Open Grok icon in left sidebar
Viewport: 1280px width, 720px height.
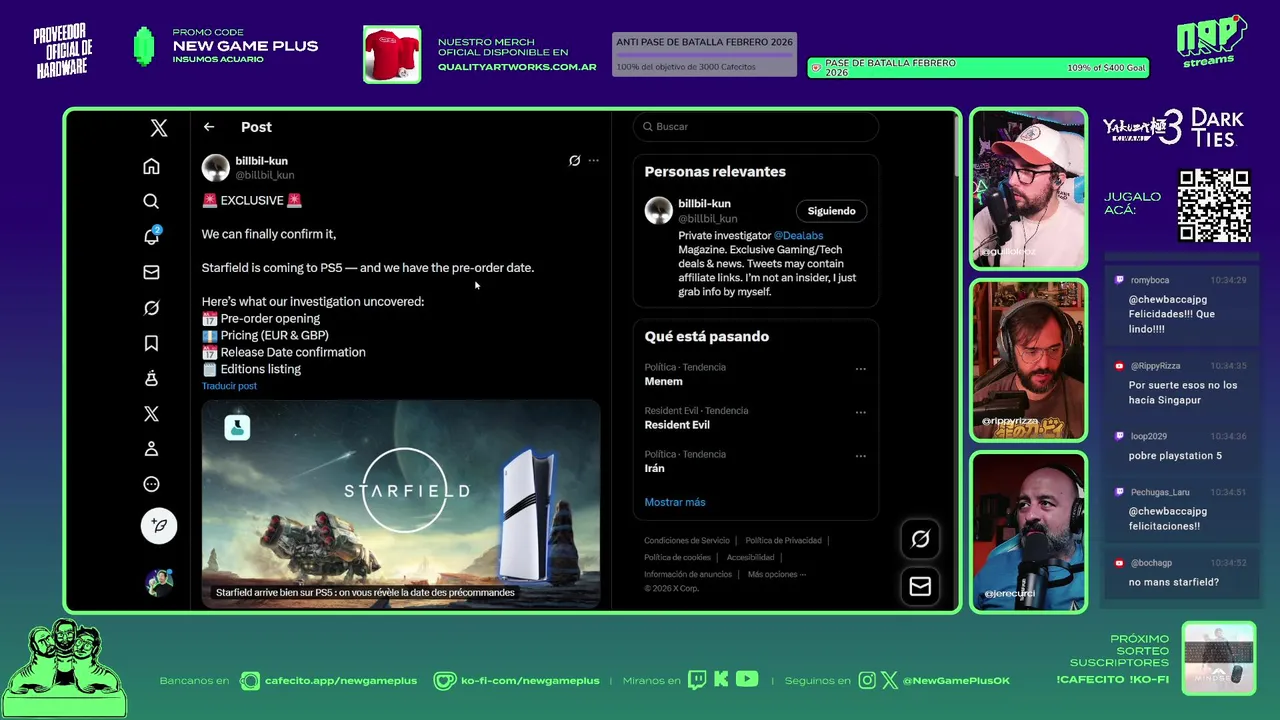(151, 308)
